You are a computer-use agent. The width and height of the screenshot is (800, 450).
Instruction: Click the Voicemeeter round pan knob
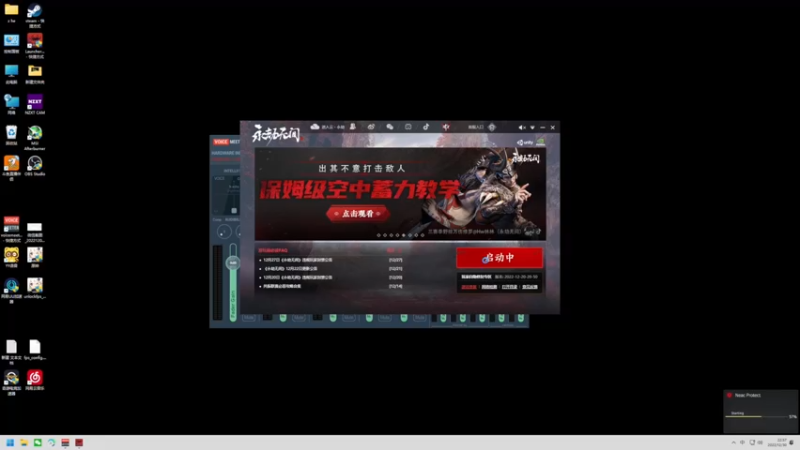coord(224,232)
